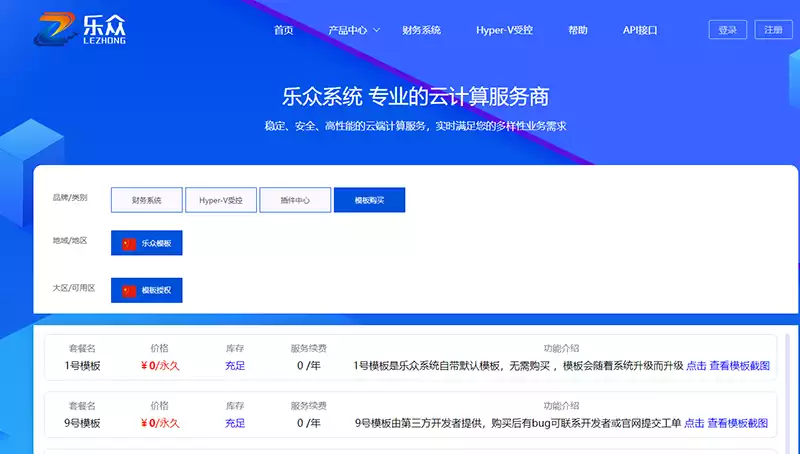Choose the 乐众模板 region button
The width and height of the screenshot is (800, 454).
[x=146, y=243]
